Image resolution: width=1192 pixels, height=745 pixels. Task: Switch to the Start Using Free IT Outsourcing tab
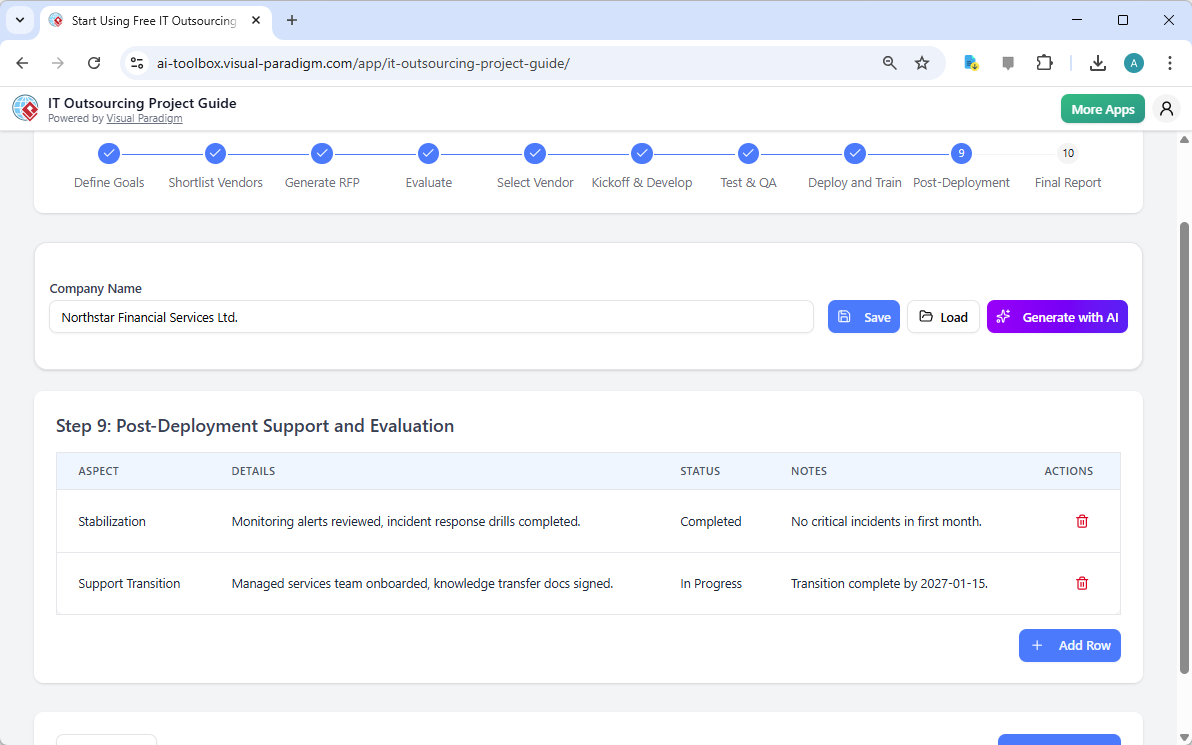click(150, 20)
